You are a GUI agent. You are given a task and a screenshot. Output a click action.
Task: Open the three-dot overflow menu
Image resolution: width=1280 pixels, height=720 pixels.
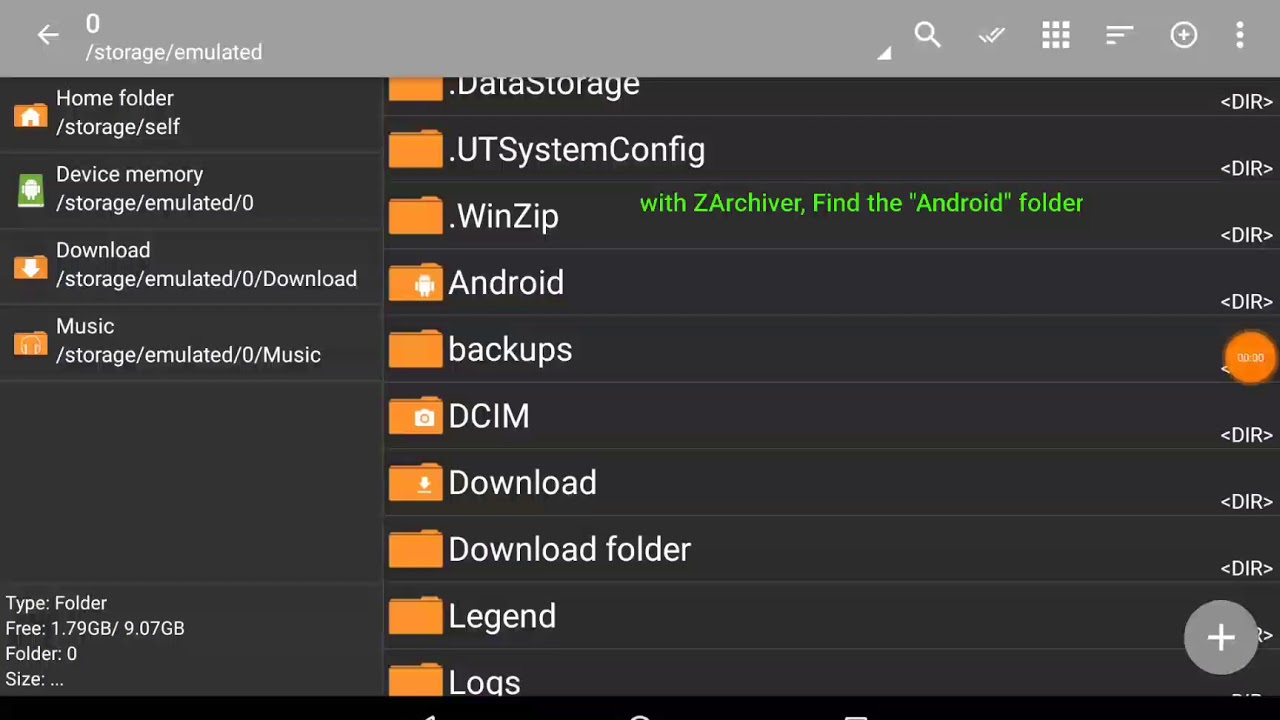click(1240, 36)
